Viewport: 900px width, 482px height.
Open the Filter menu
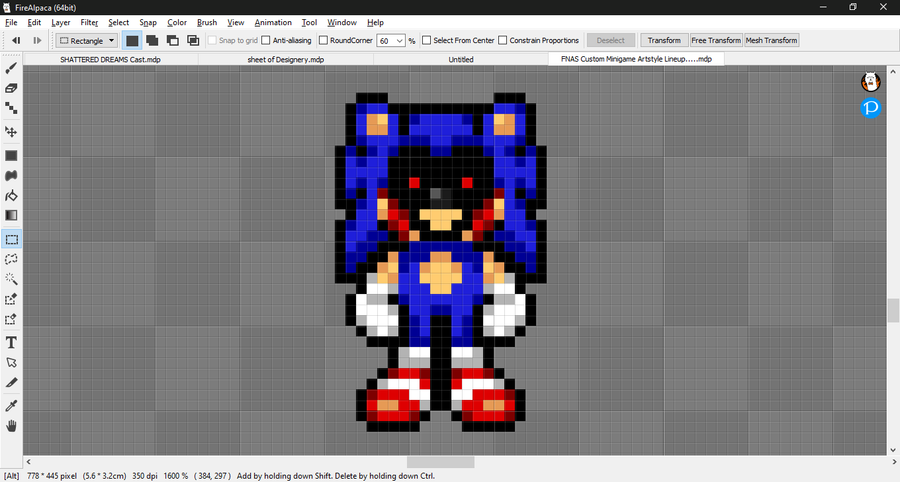(x=89, y=22)
